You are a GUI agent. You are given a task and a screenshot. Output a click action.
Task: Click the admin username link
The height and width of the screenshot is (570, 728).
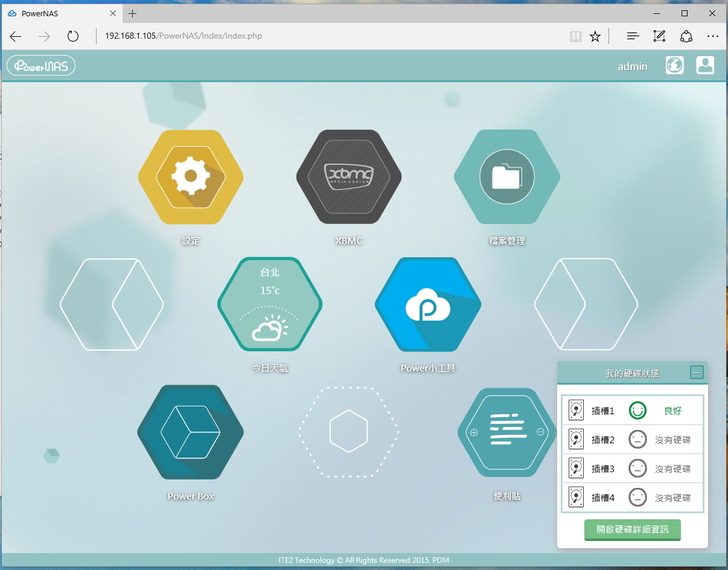point(632,67)
